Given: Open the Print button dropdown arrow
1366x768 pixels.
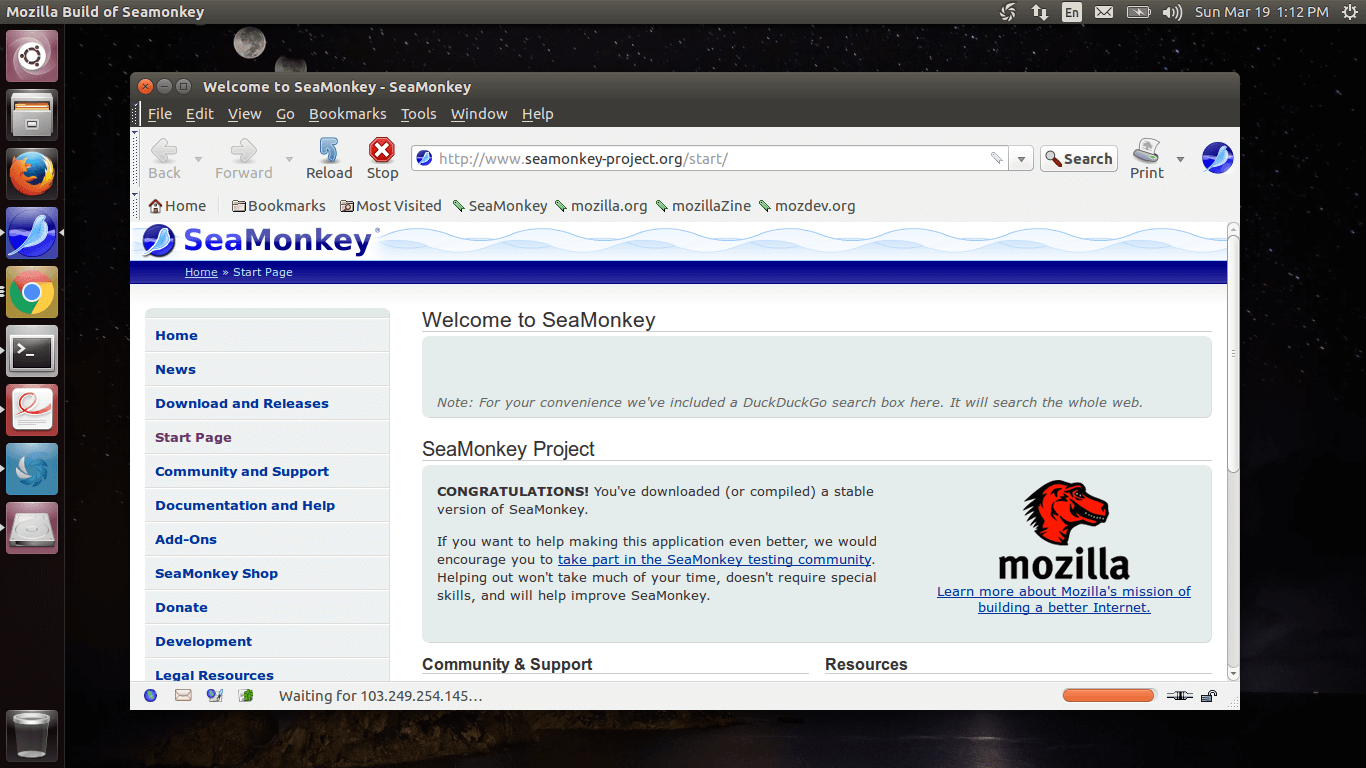Looking at the screenshot, I should click(x=1180, y=159).
